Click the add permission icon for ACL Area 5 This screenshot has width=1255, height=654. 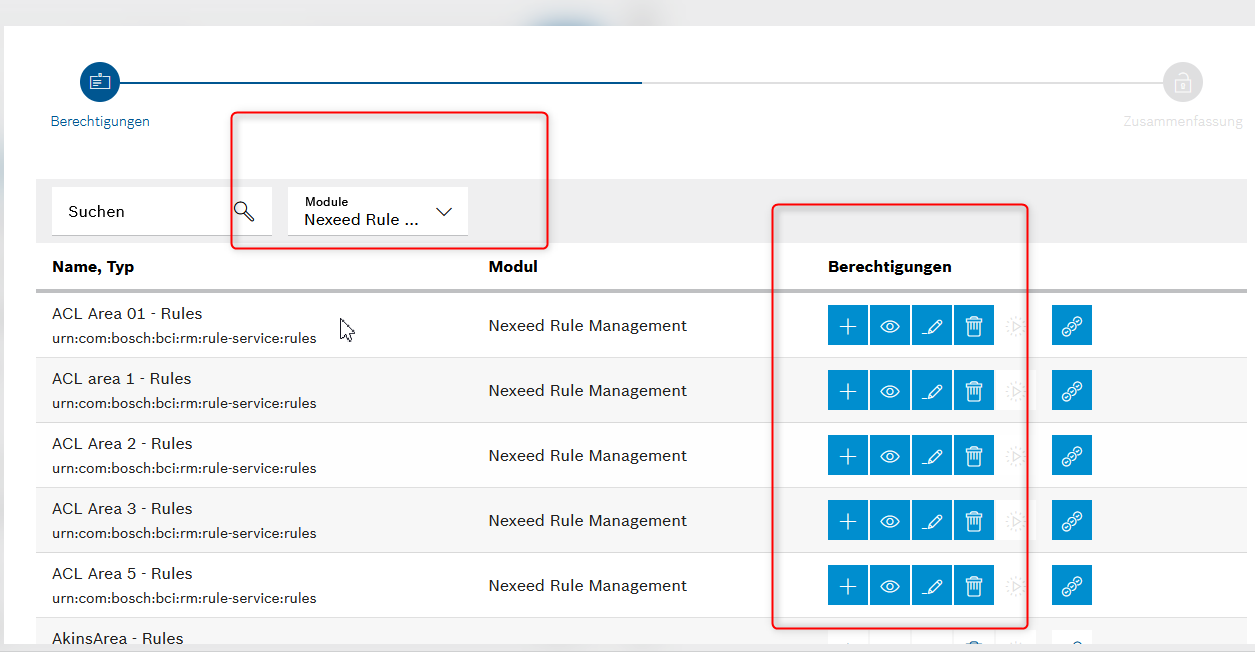[847, 585]
